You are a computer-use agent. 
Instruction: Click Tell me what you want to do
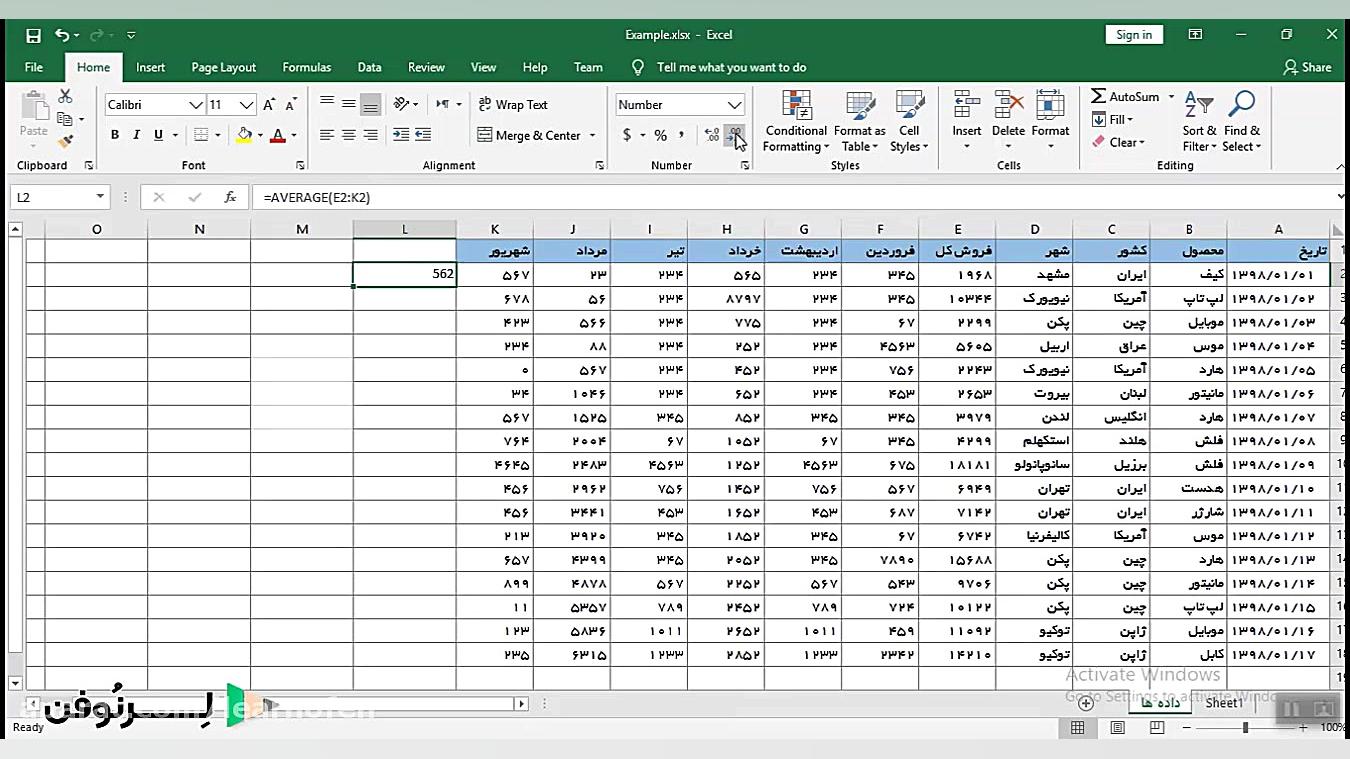pyautogui.click(x=731, y=67)
